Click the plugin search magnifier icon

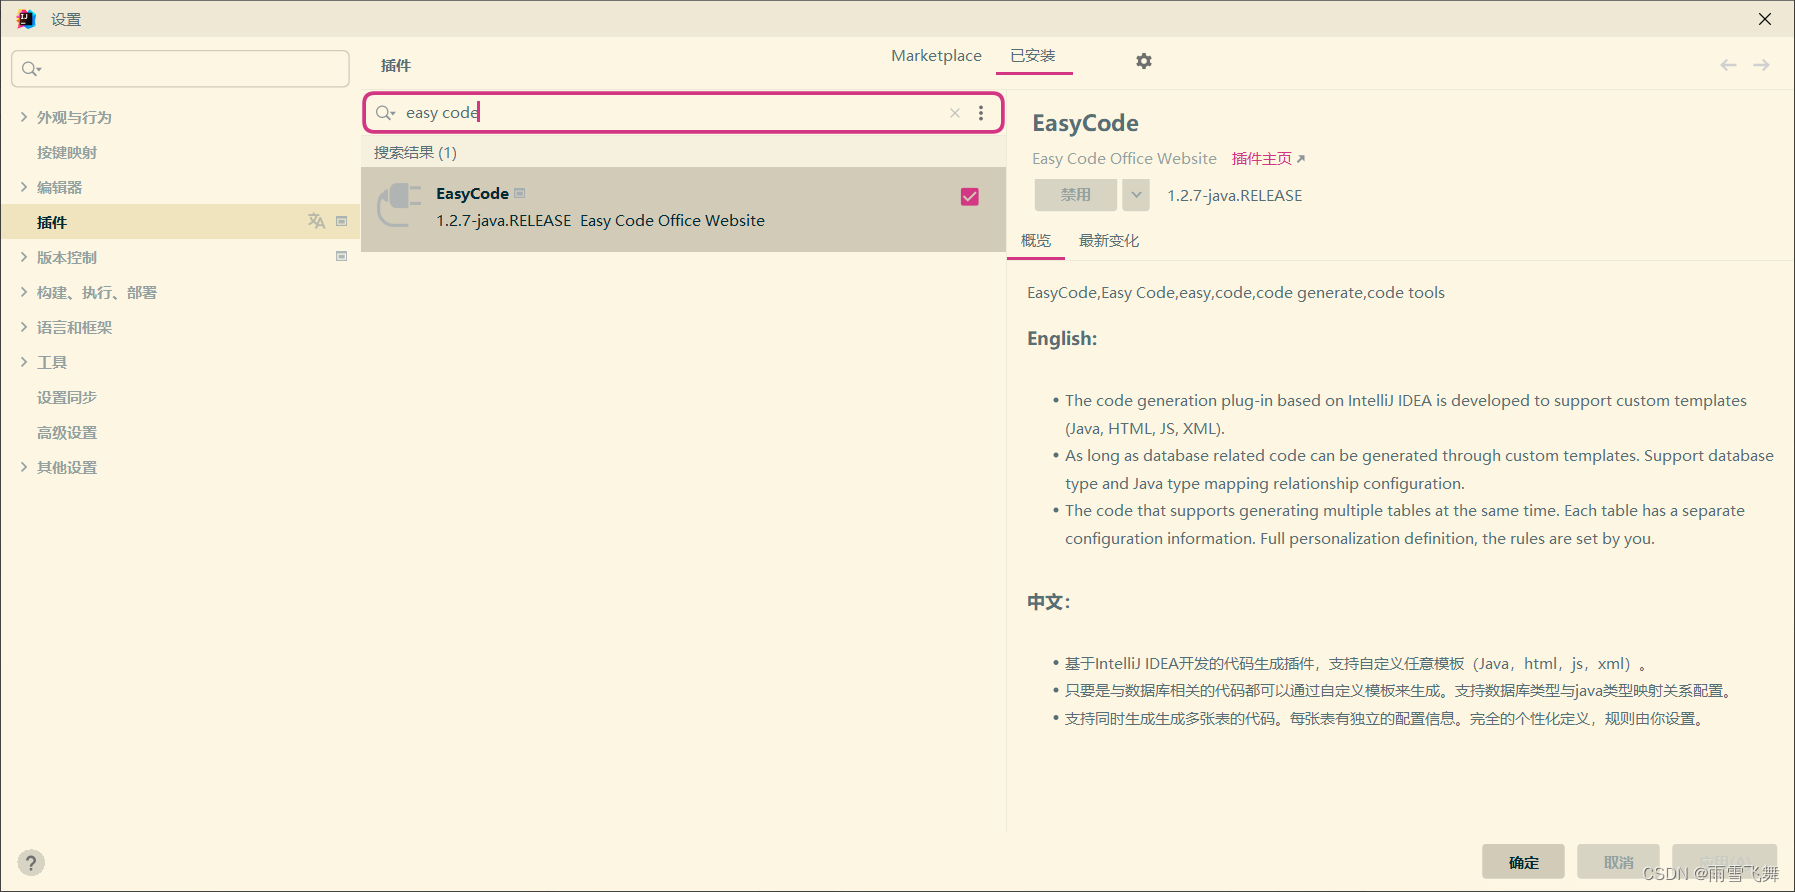pyautogui.click(x=385, y=113)
